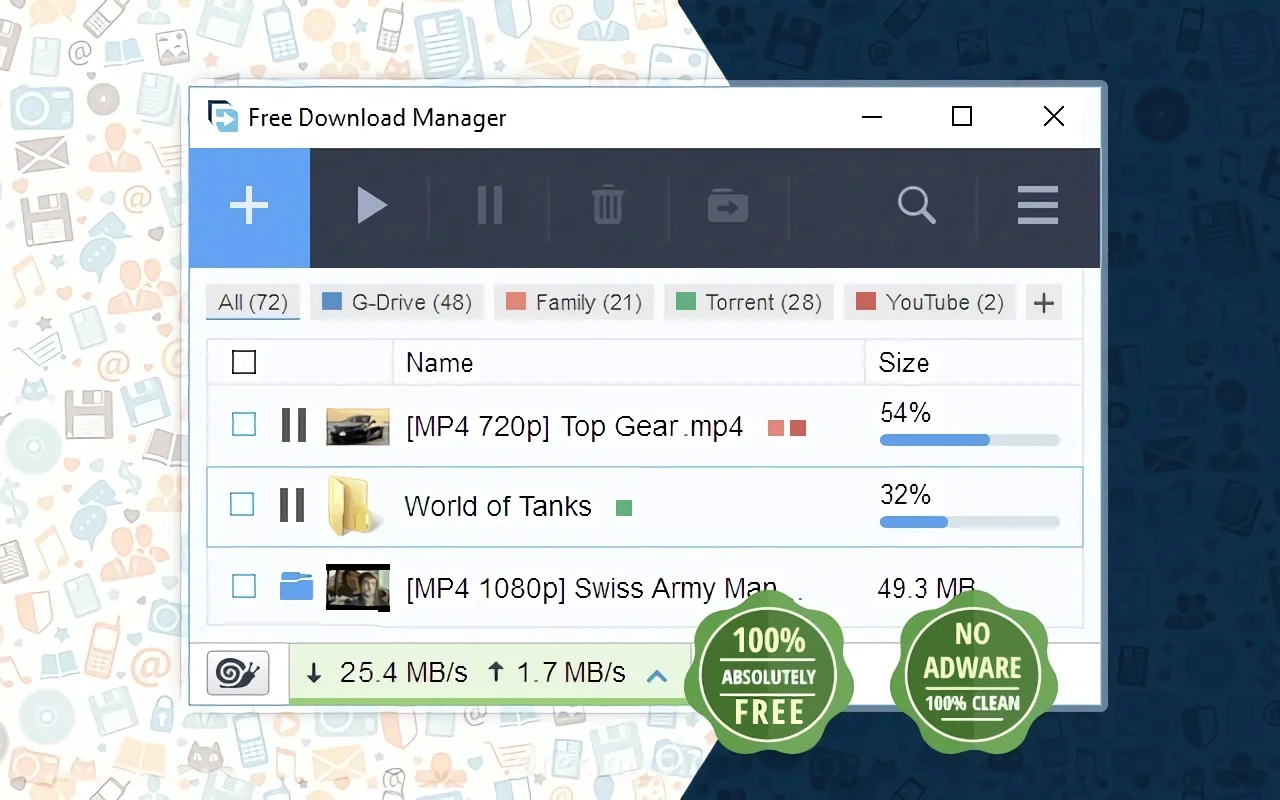
Task: Collapse the speed statistics panel chevron
Action: (x=657, y=675)
